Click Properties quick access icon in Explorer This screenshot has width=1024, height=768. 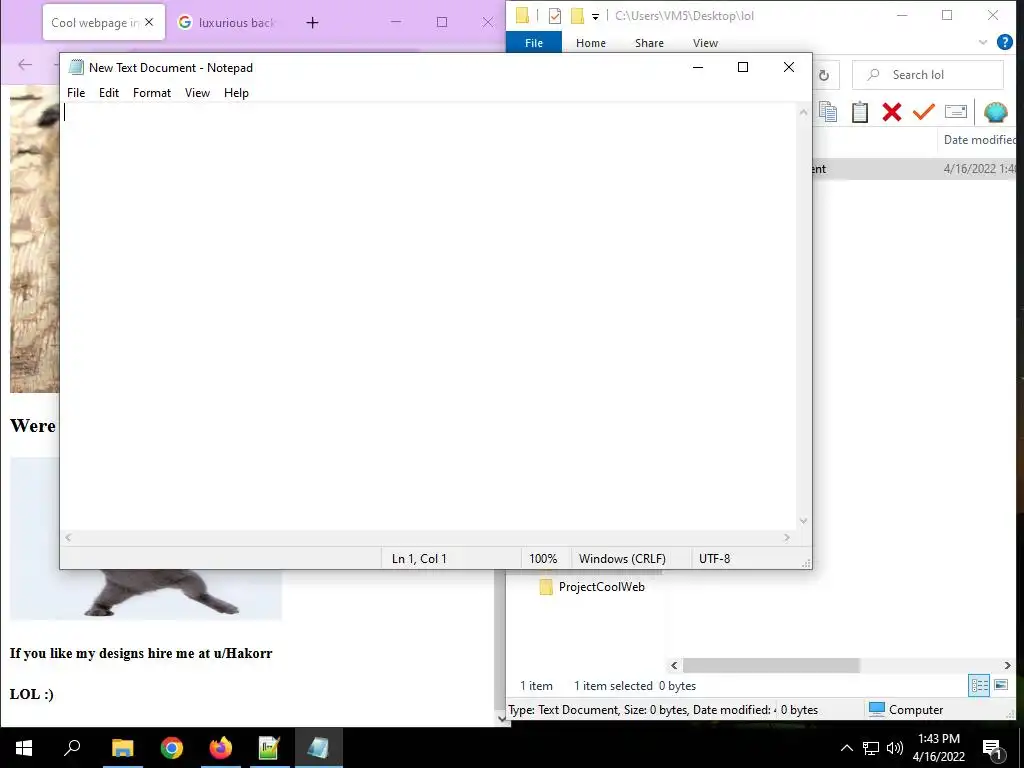click(554, 16)
